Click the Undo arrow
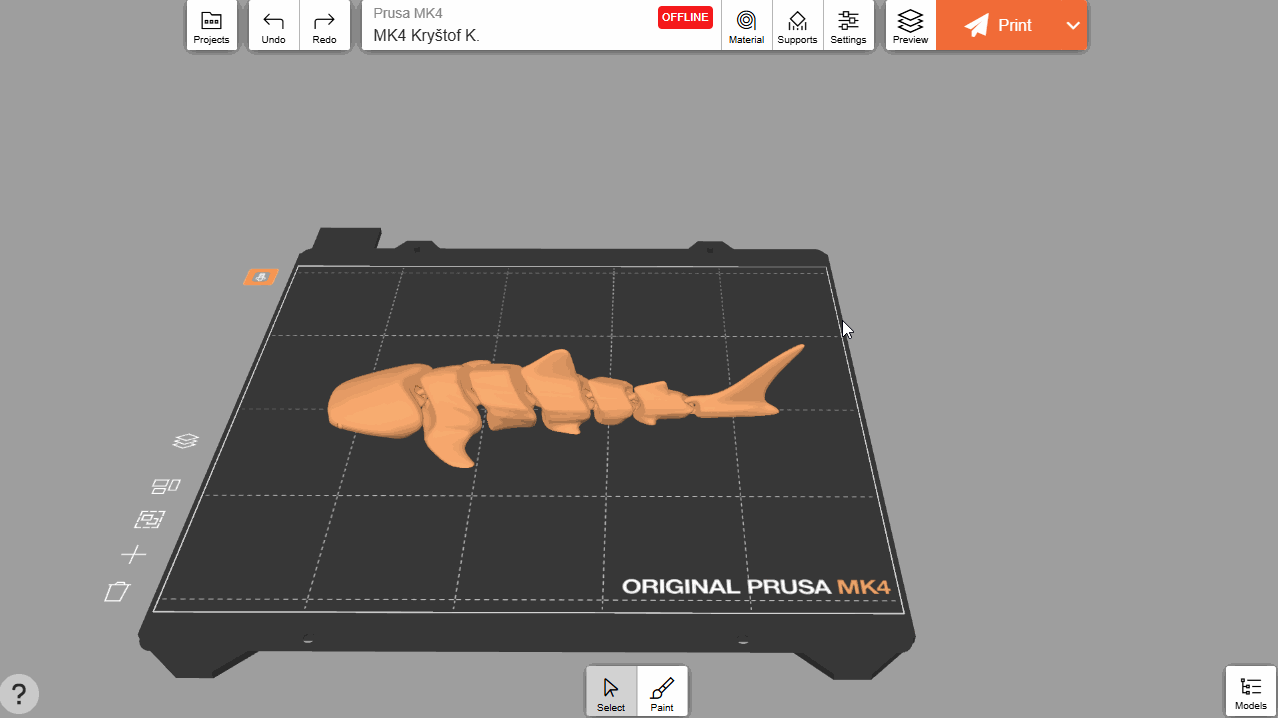Screen dimensions: 1278x718 (273, 26)
